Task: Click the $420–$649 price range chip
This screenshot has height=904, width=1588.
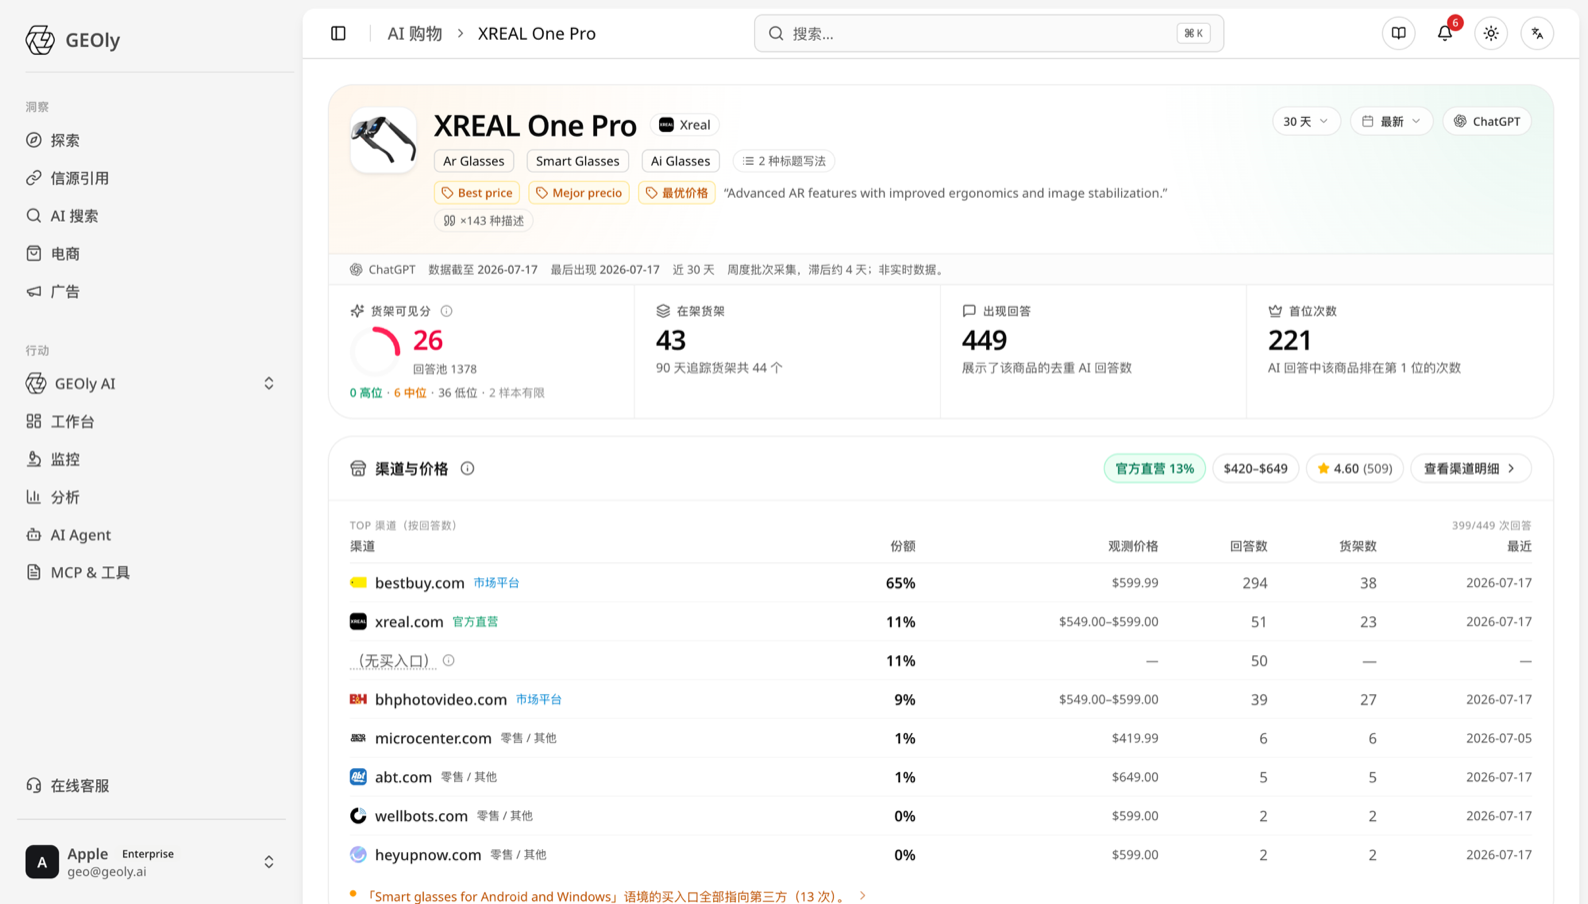Action: [x=1256, y=468]
